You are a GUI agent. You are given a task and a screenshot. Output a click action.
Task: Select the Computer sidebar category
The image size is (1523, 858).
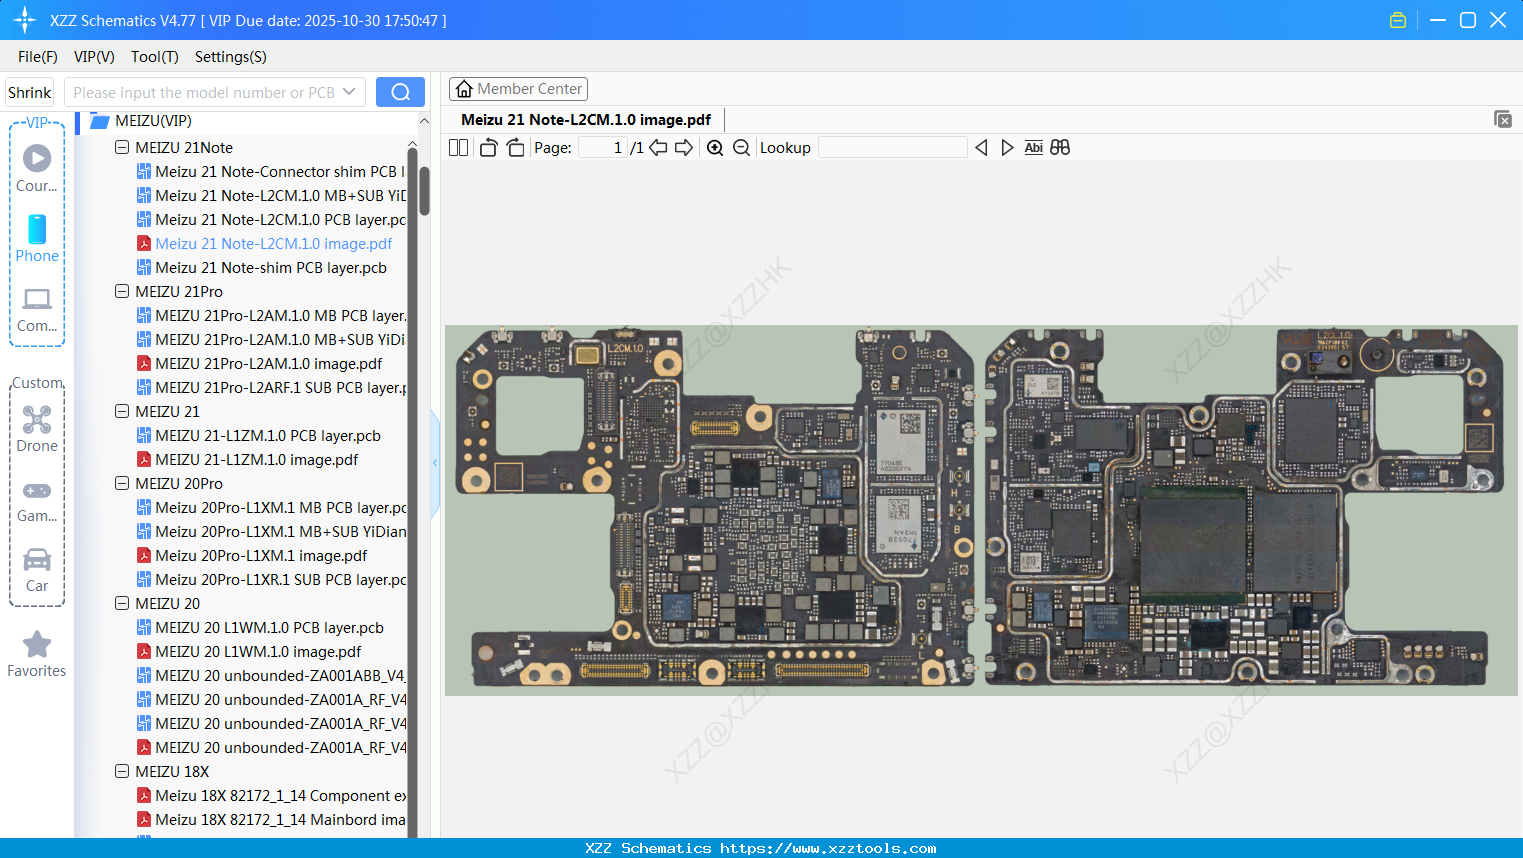(37, 309)
